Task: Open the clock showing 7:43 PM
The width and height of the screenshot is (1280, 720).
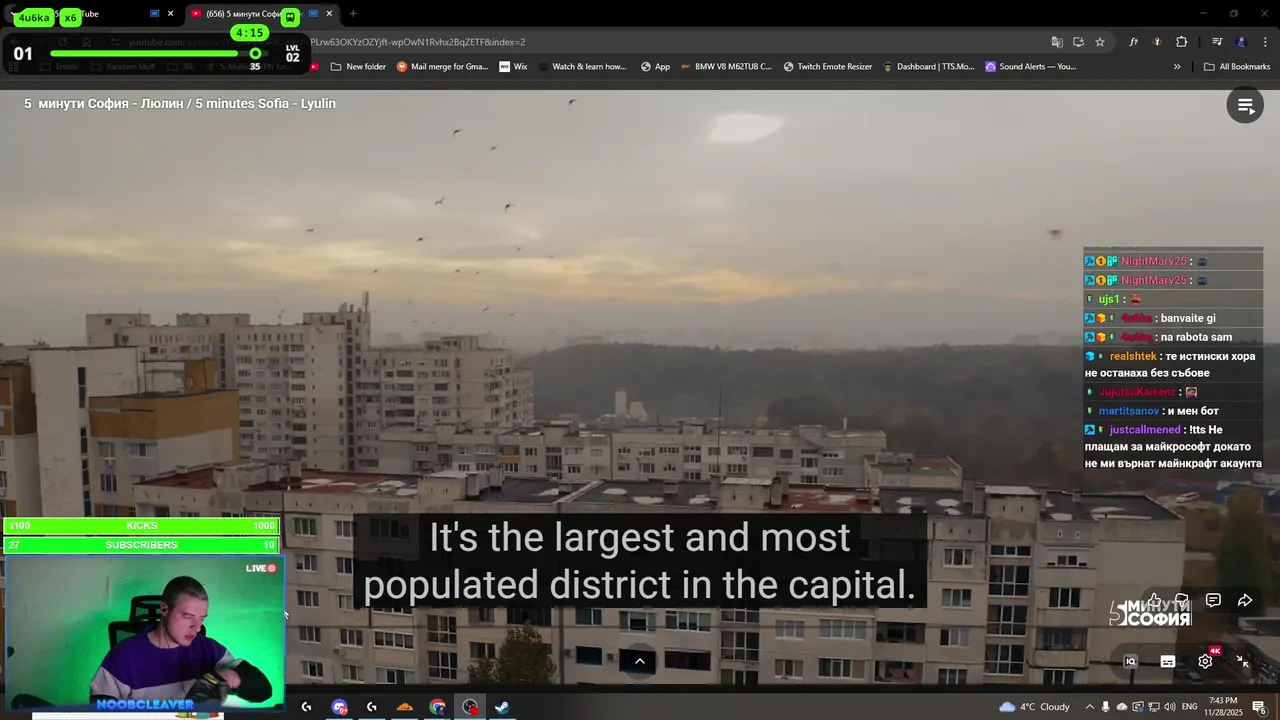Action: click(x=1222, y=707)
